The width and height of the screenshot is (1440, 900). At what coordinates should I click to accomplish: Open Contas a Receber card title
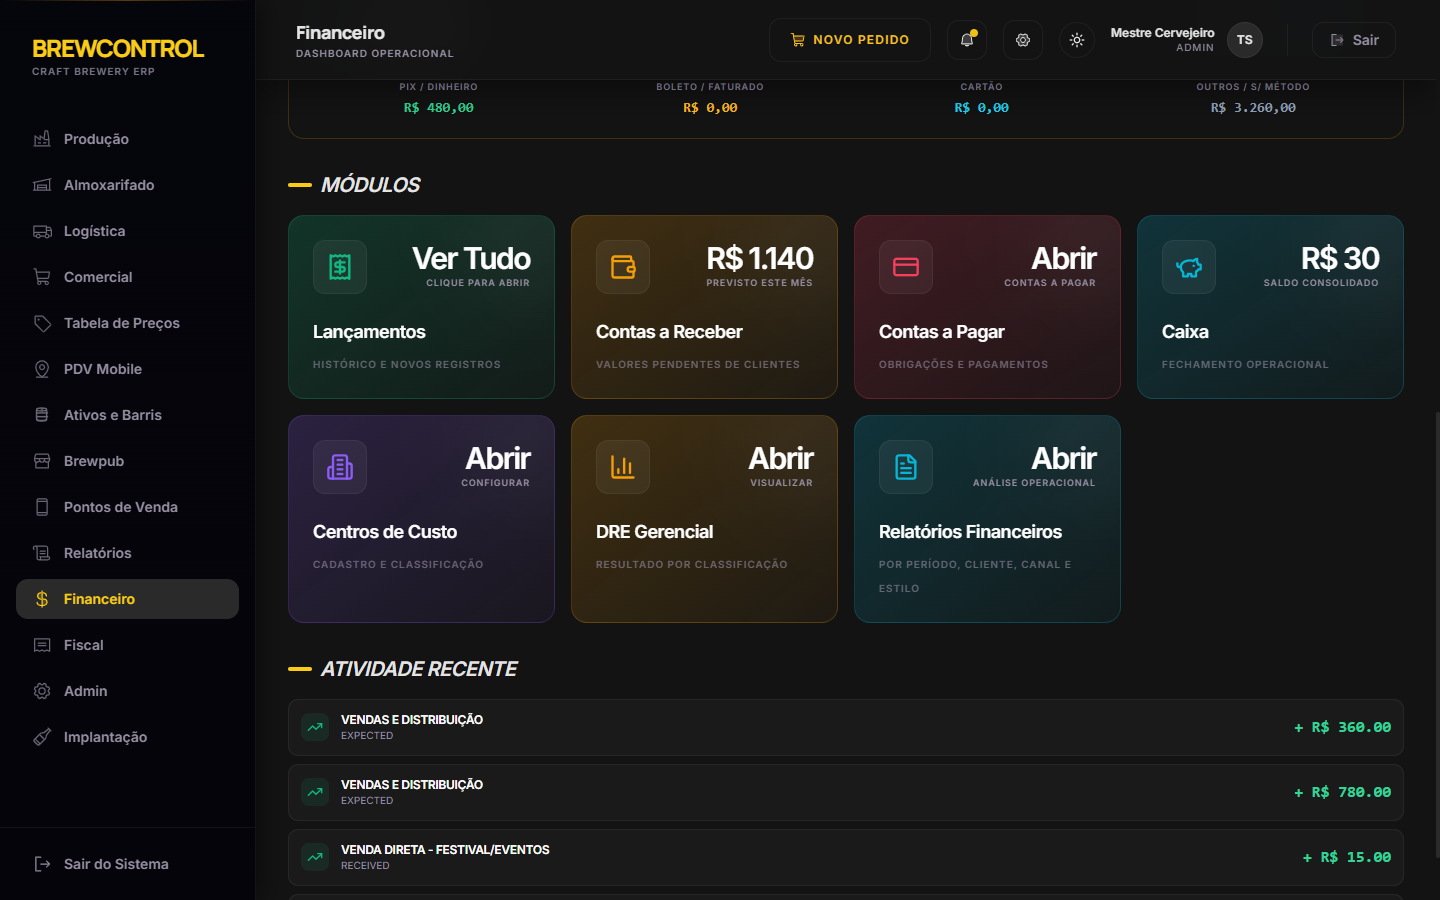669,332
